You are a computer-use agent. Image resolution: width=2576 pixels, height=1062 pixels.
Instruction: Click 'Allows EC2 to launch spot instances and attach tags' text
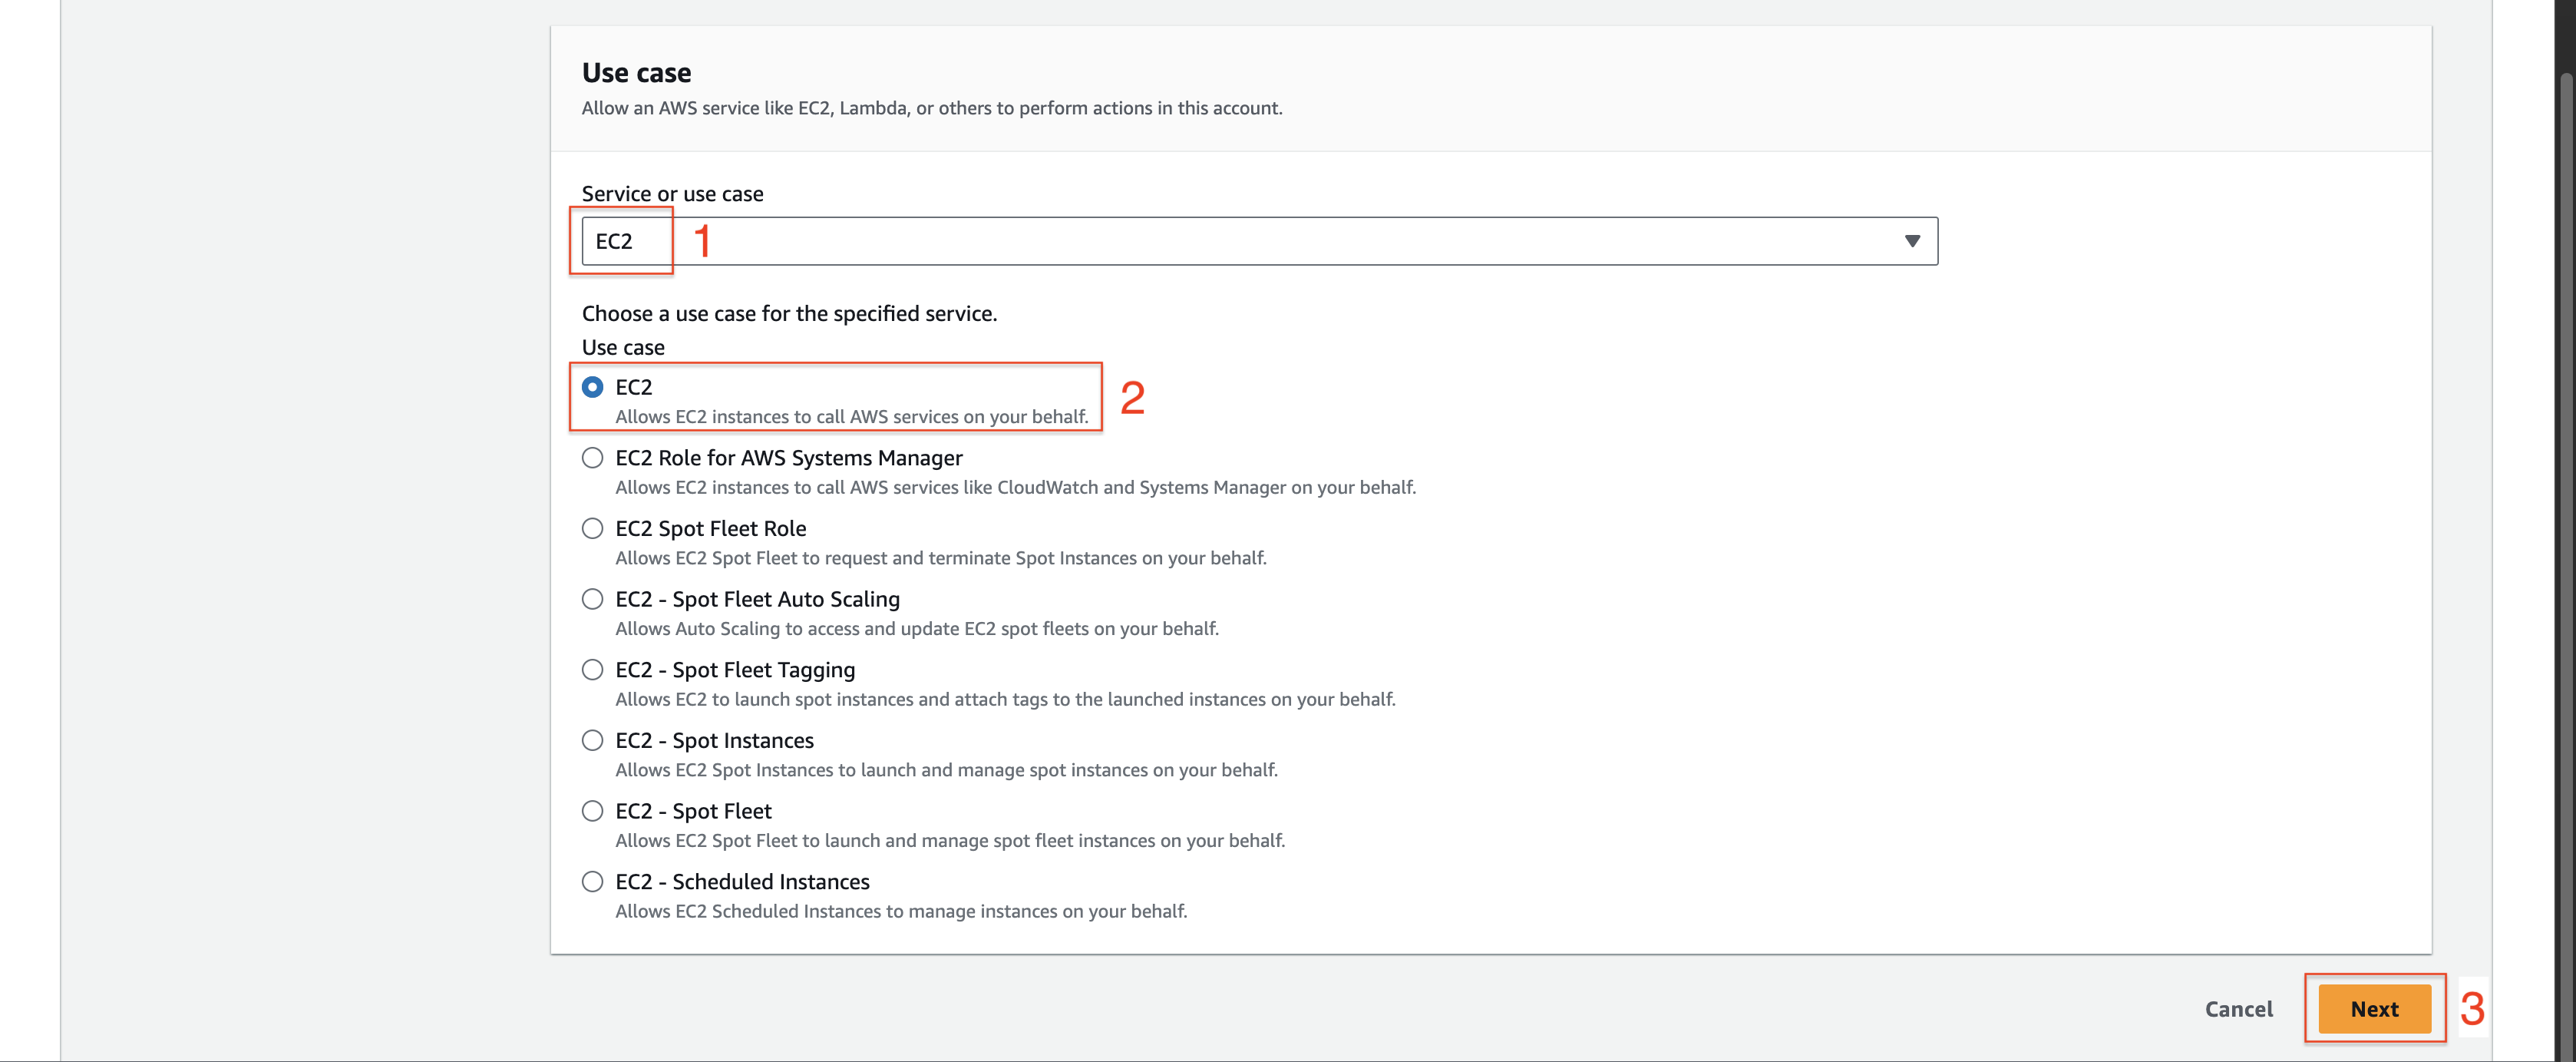coord(1005,700)
